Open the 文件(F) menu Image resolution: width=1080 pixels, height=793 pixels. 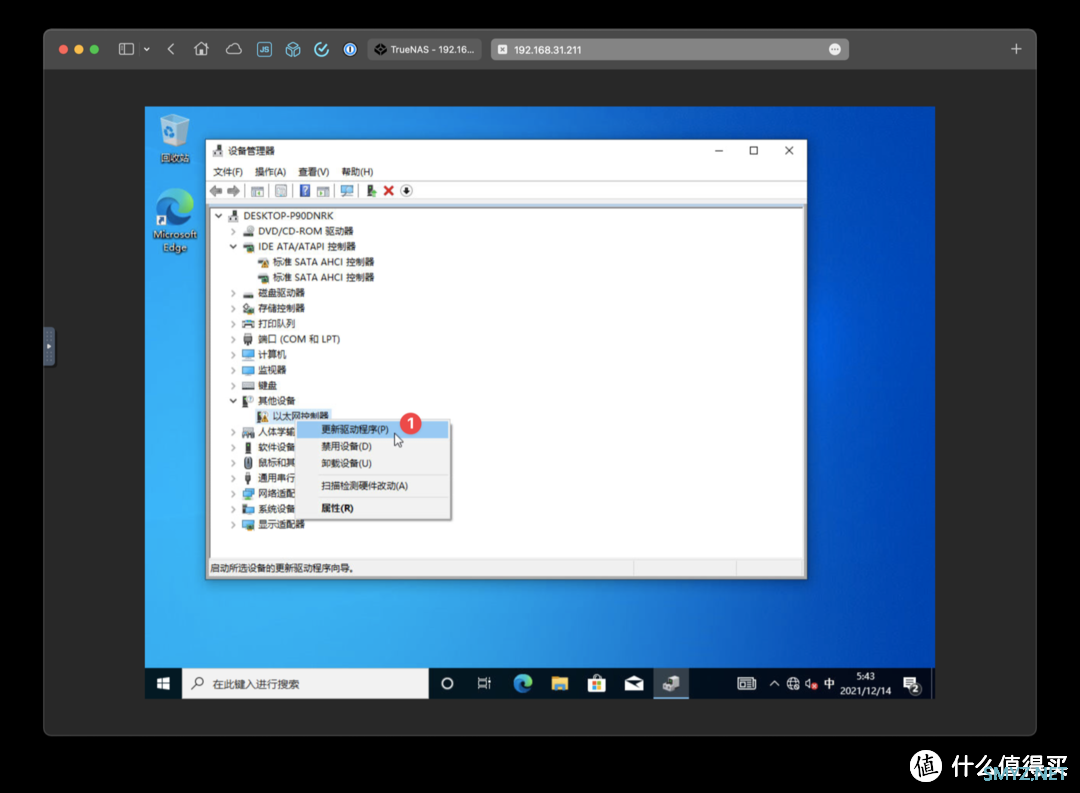click(x=227, y=172)
